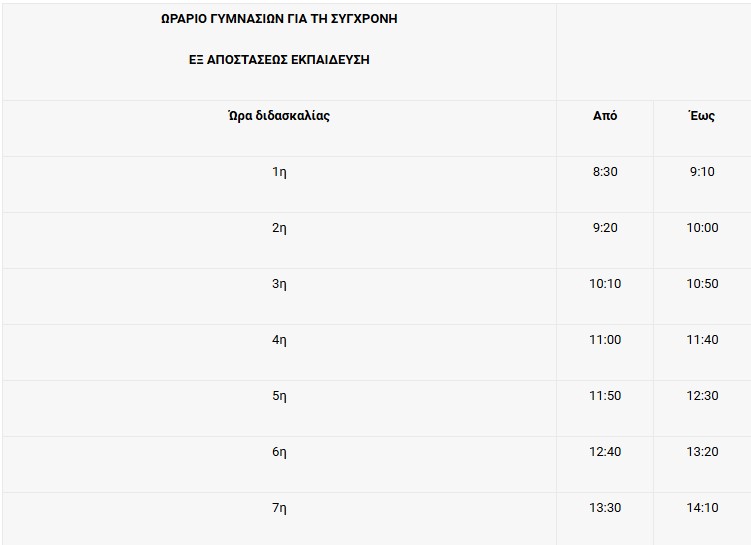Click the 10:00 end time cell
This screenshot has width=751, height=545.
click(702, 228)
